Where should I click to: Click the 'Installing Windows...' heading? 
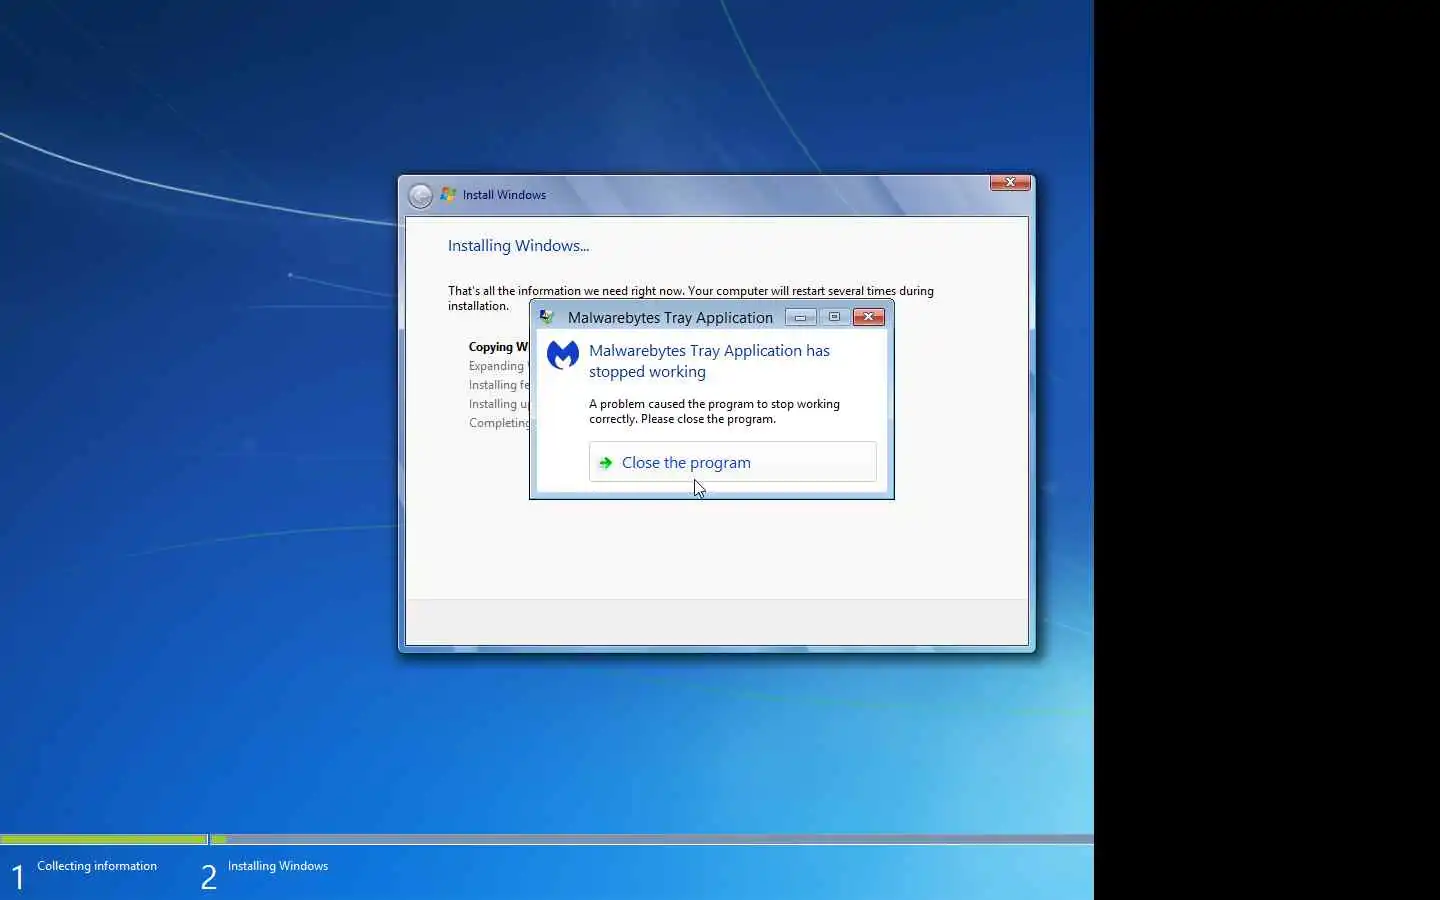pyautogui.click(x=518, y=246)
